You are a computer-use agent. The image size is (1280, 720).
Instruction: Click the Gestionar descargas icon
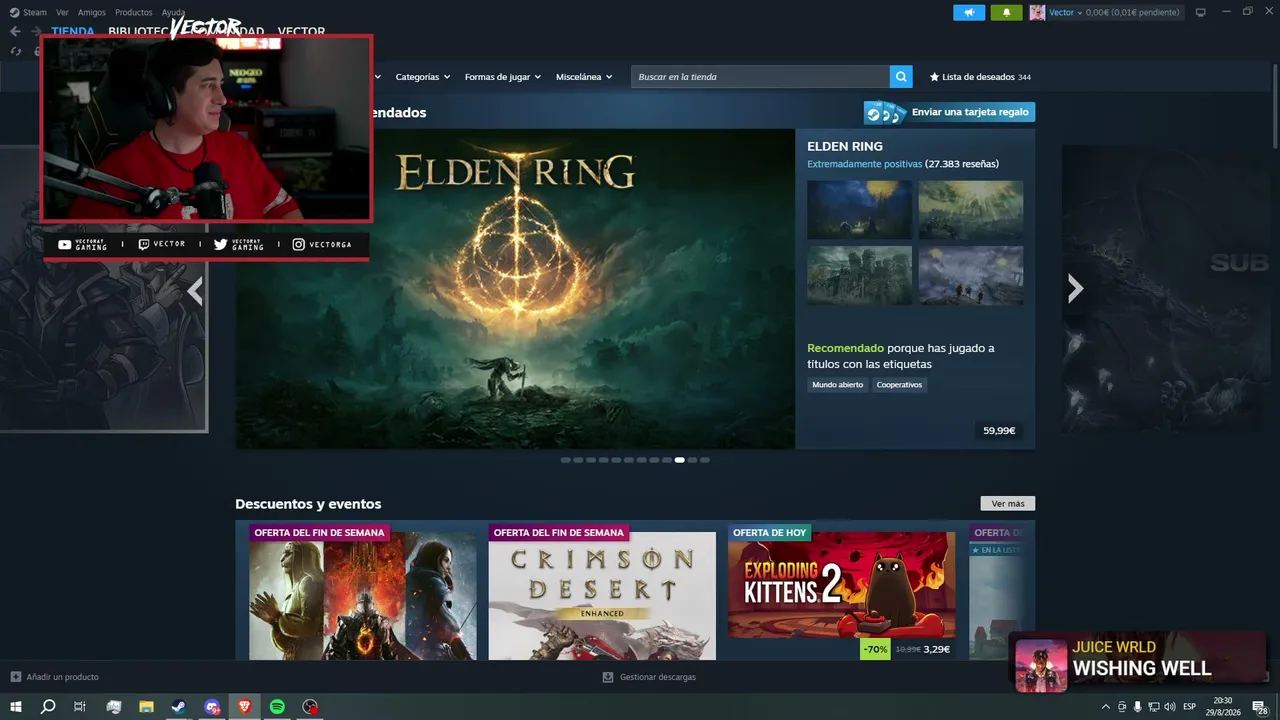(608, 677)
